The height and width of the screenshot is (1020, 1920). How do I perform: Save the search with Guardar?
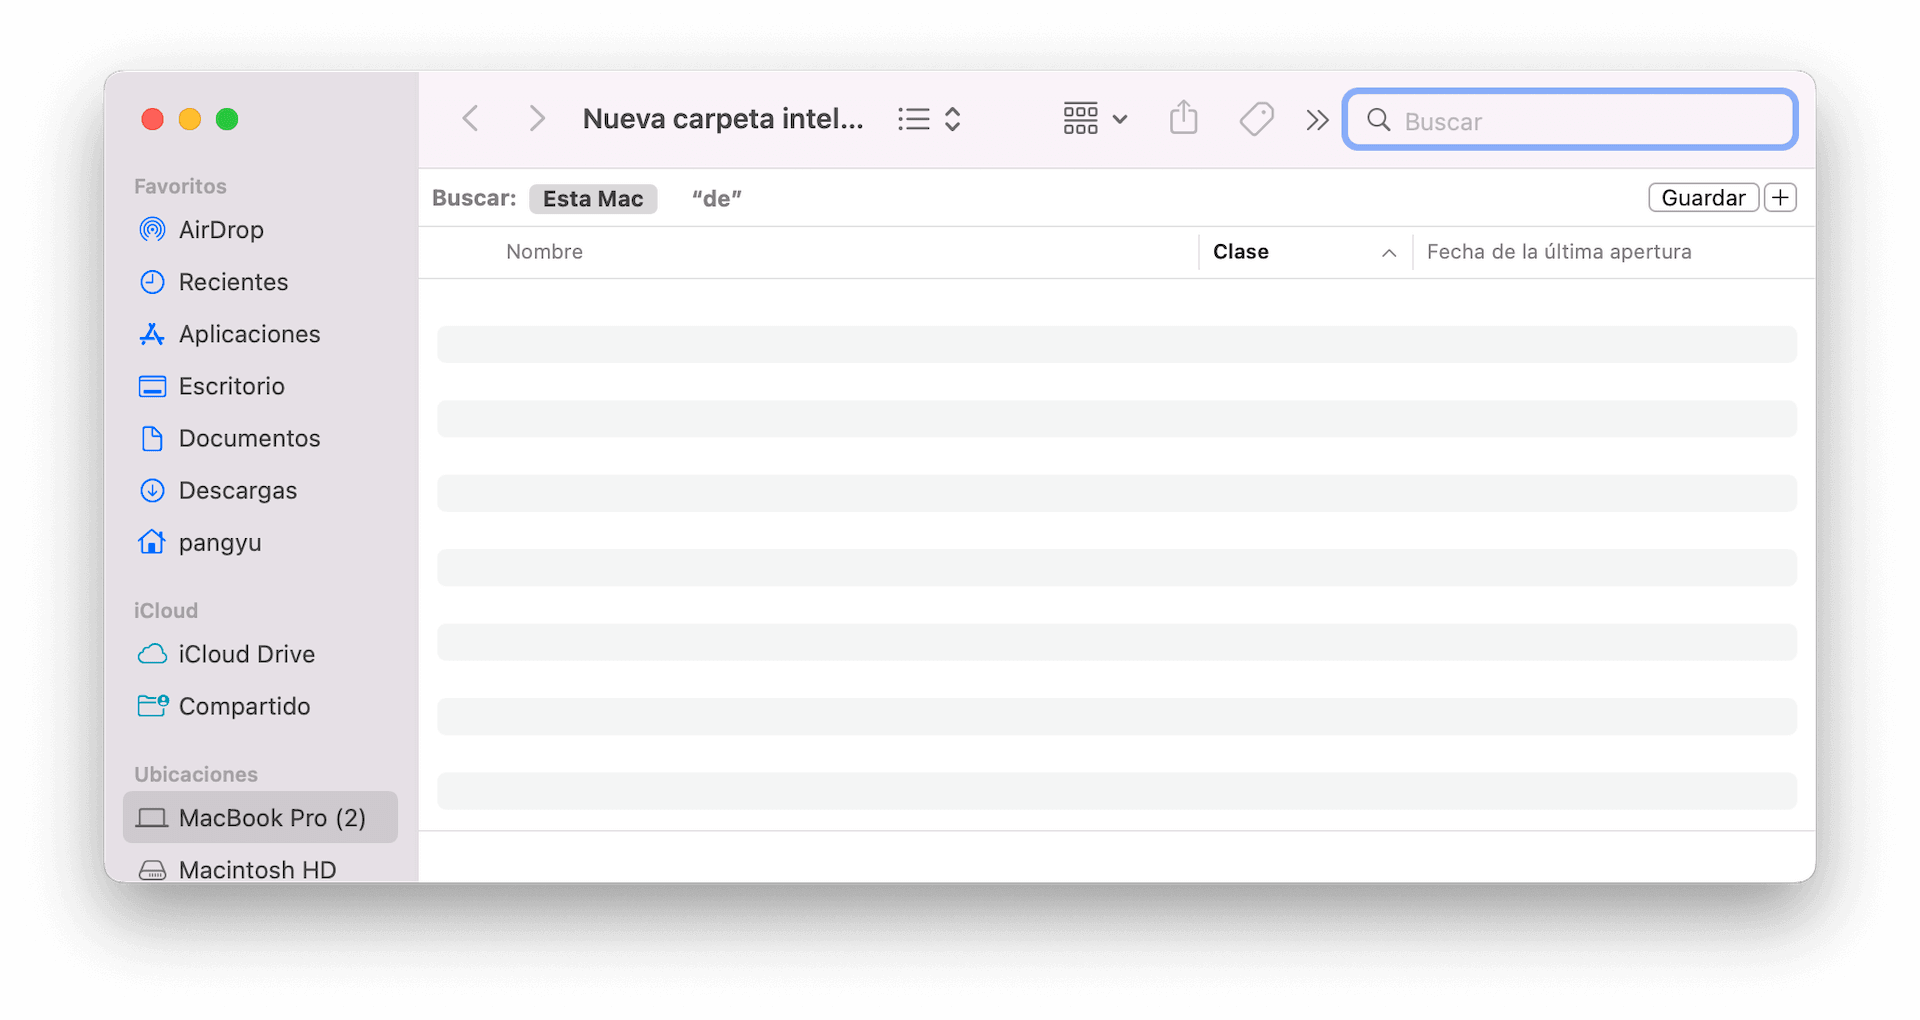pyautogui.click(x=1703, y=198)
